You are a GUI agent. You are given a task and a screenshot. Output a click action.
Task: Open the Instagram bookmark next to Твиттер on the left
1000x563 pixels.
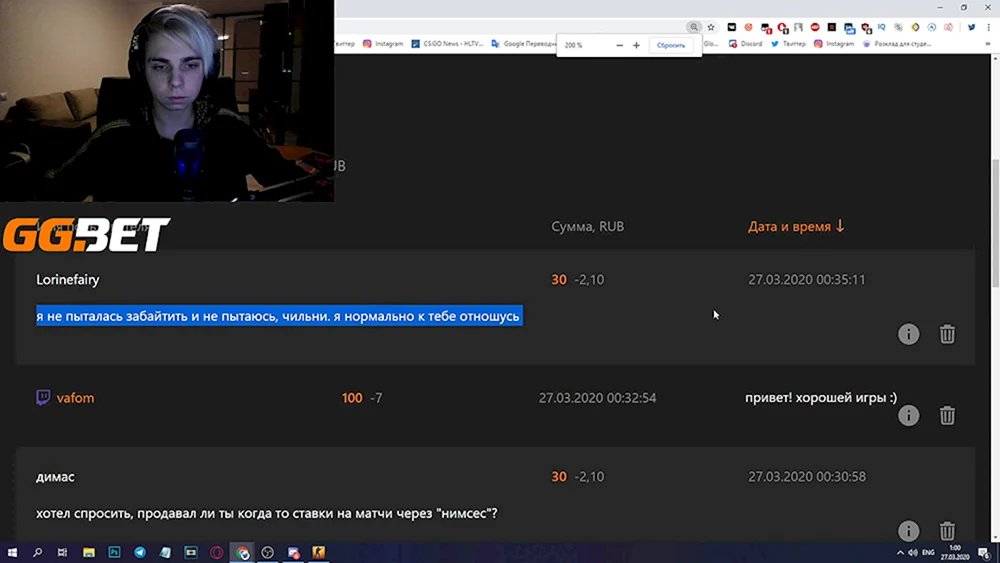pyautogui.click(x=383, y=44)
